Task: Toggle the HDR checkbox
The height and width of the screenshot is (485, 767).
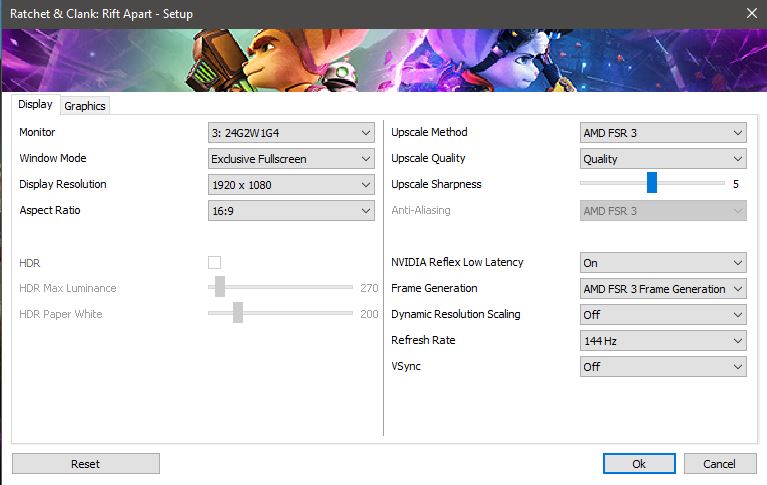Action: [x=214, y=262]
